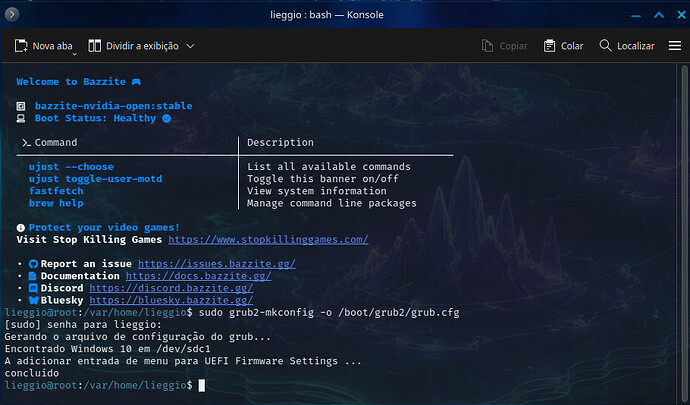The width and height of the screenshot is (690, 405).
Task: Open the issues.bazzite.gg link
Action: (217, 264)
